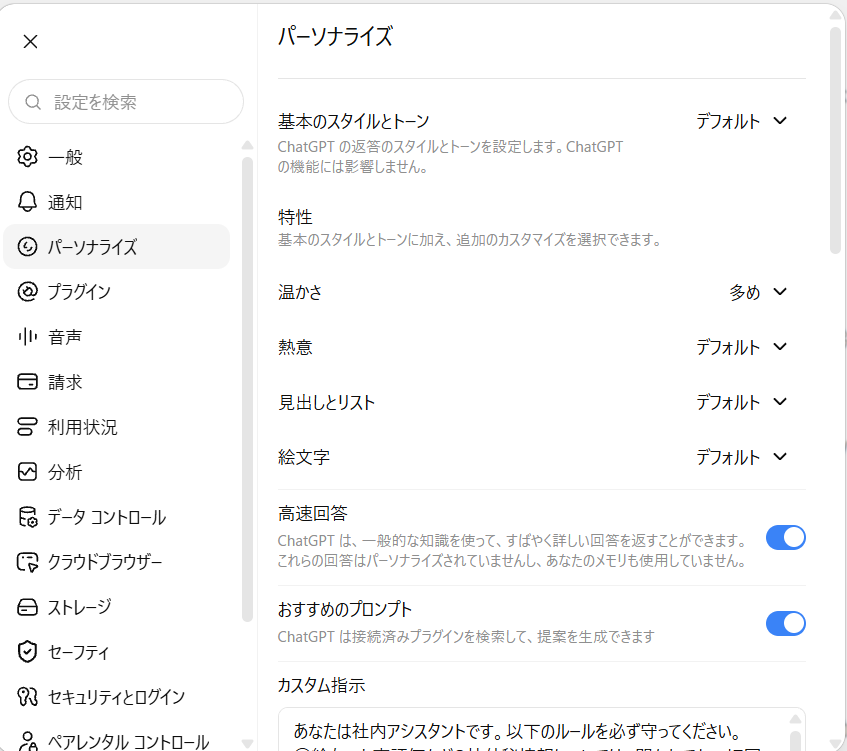Open the 見出しとリスト dropdown
This screenshot has width=847, height=751.
click(x=741, y=402)
